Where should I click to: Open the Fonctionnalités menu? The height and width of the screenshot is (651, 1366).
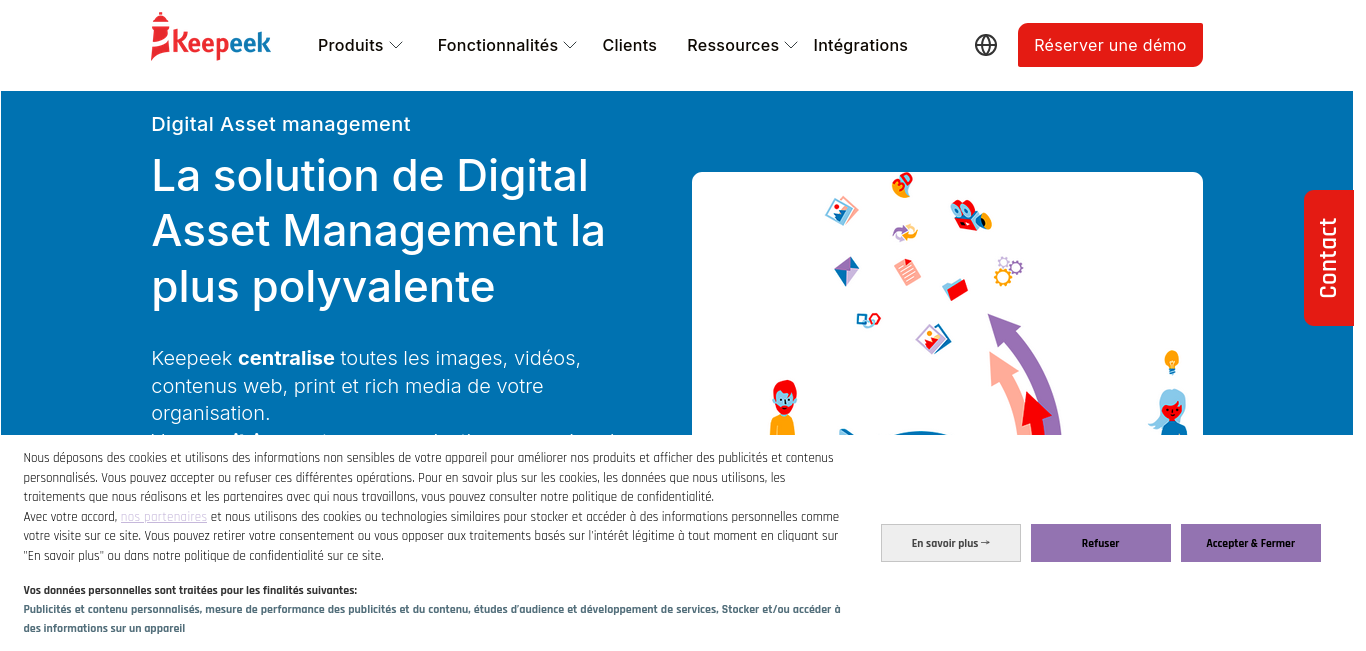coord(498,45)
